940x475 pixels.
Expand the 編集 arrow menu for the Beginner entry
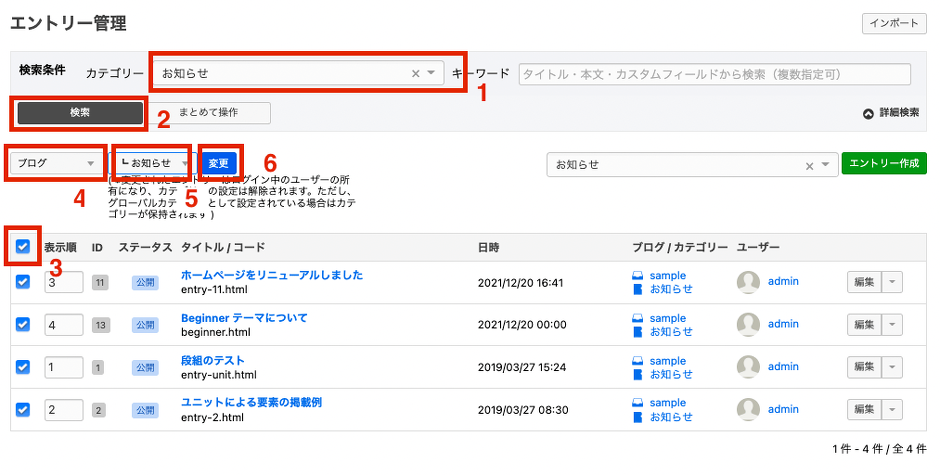(x=893, y=325)
